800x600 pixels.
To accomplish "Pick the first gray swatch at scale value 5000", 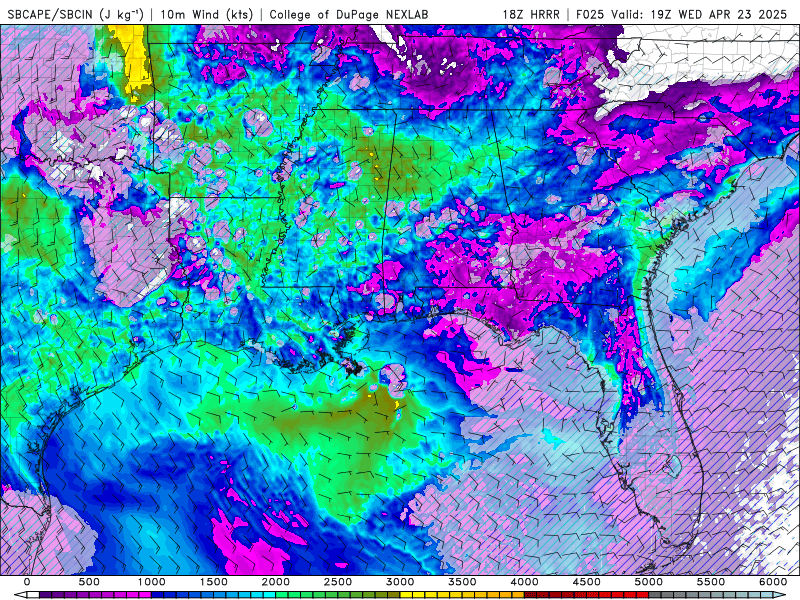I will pos(655,594).
